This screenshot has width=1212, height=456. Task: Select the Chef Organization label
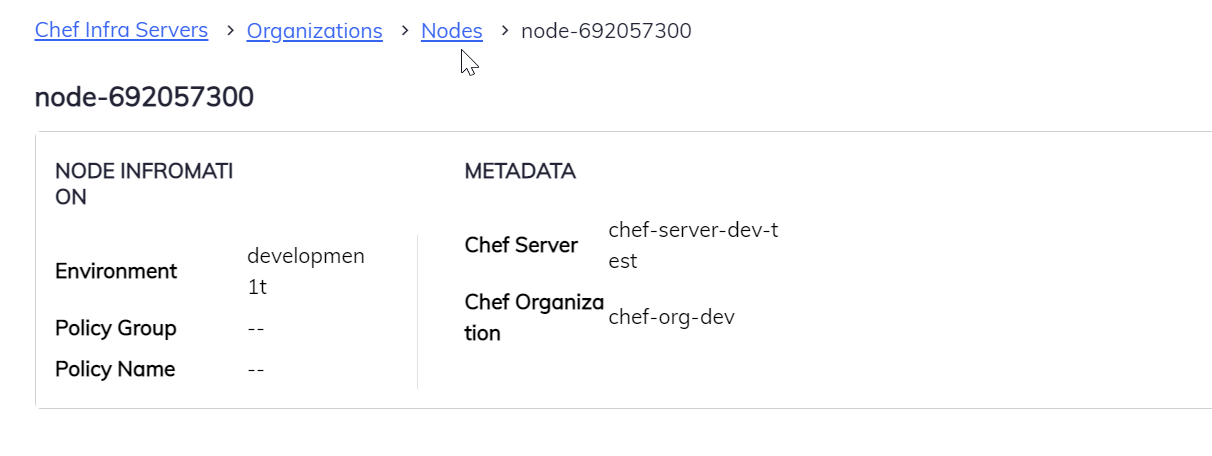pos(534,317)
